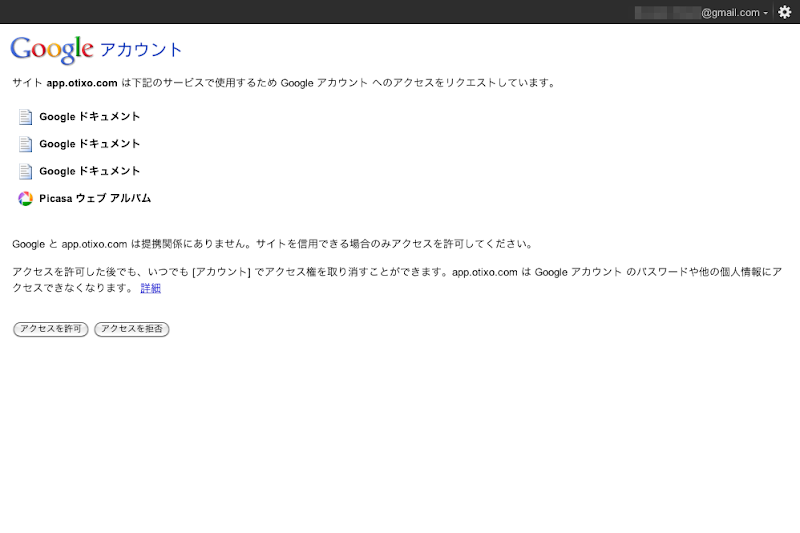Image resolution: width=800 pixels, height=533 pixels.
Task: Open the 詳細 link
Action: point(151,288)
